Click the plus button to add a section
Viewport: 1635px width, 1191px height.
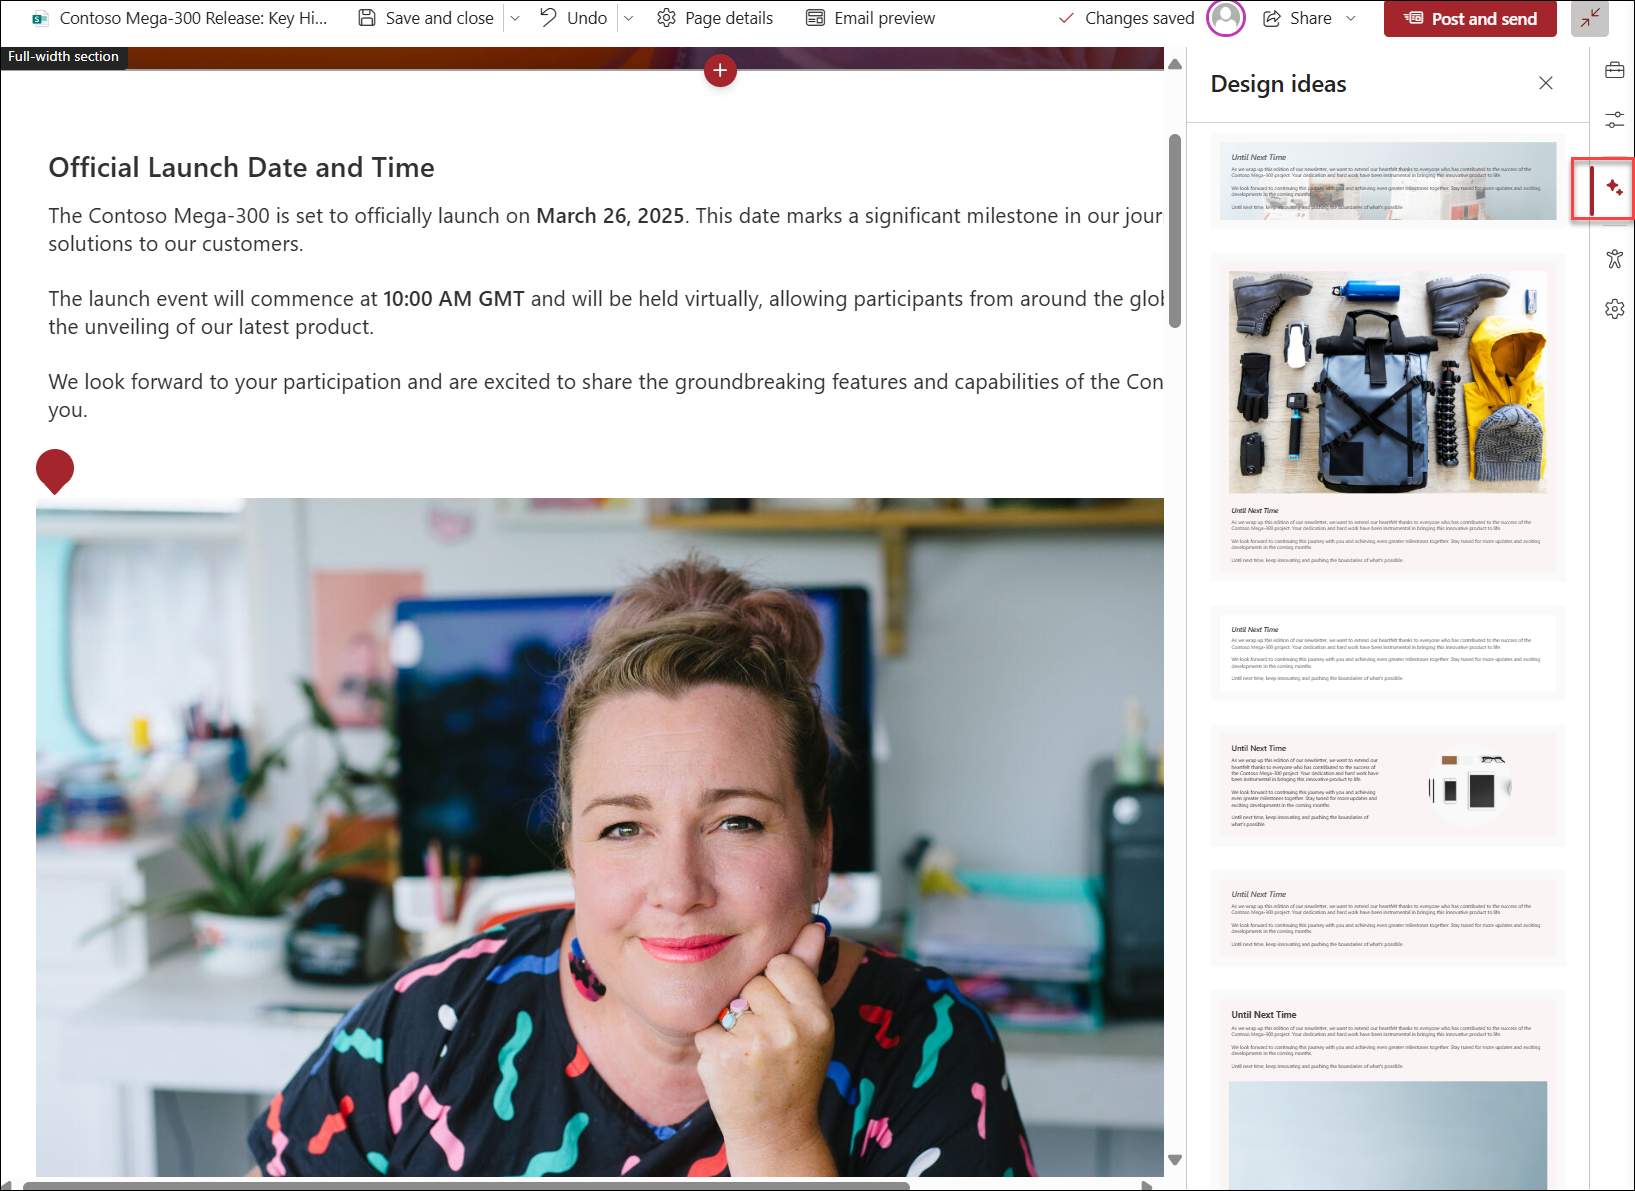pyautogui.click(x=720, y=70)
